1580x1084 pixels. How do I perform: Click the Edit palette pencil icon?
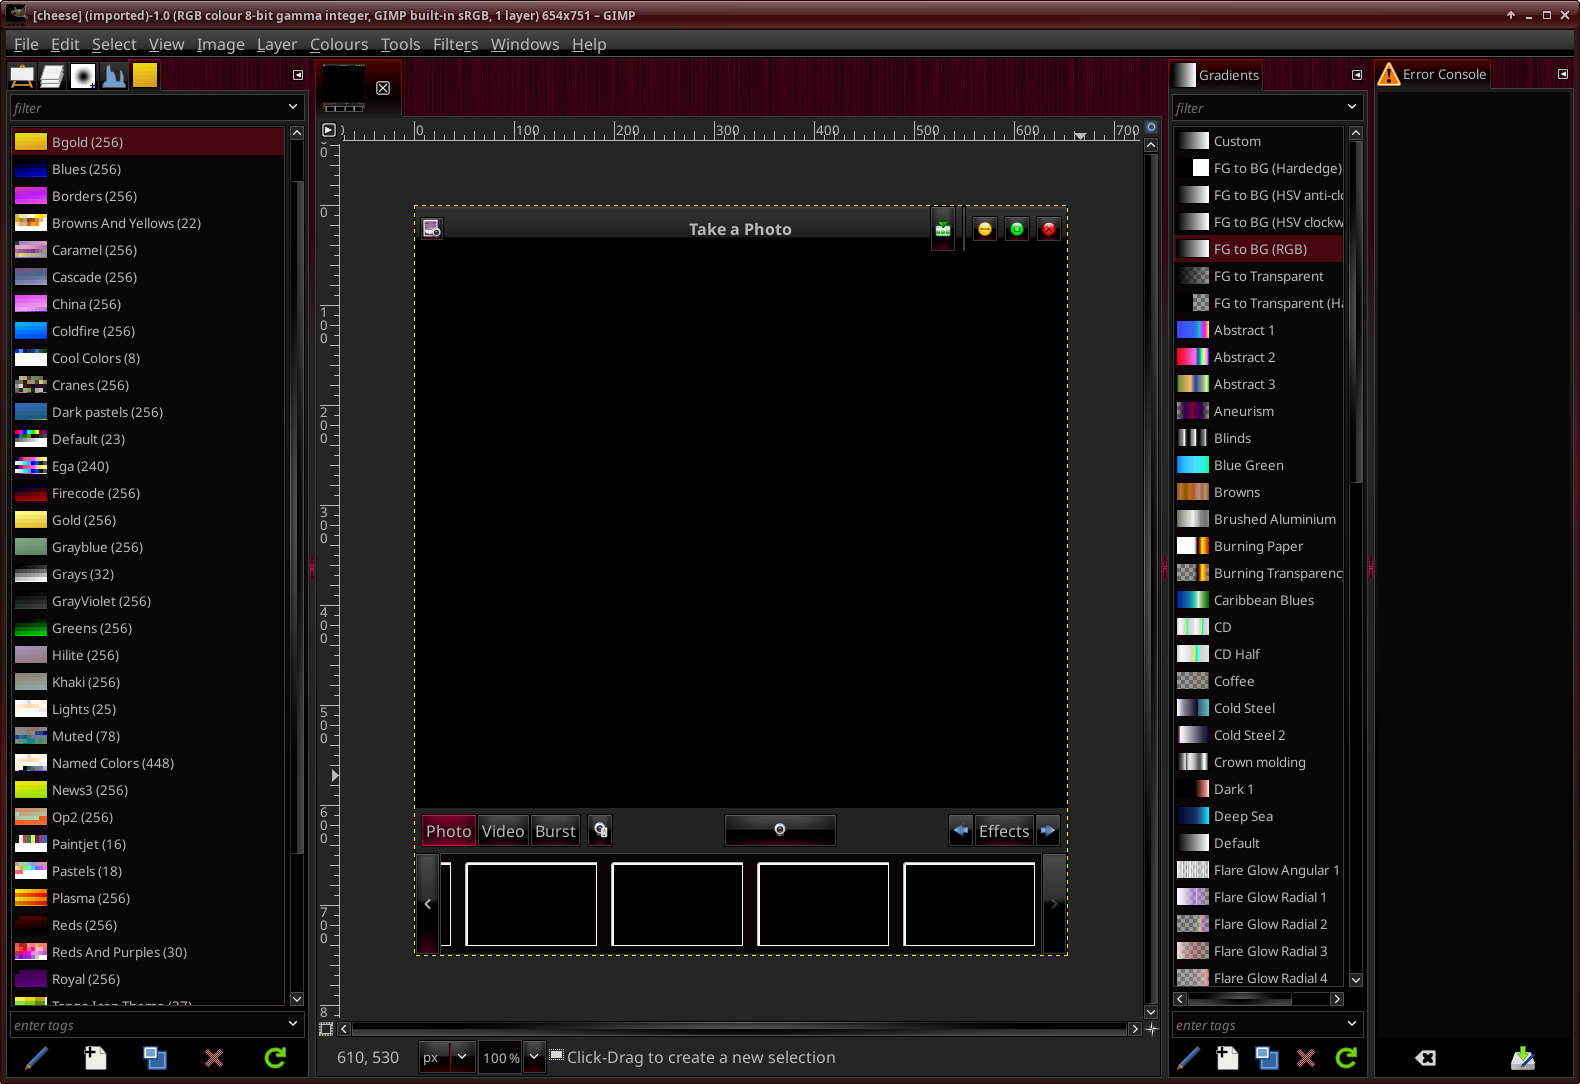pyautogui.click(x=36, y=1057)
